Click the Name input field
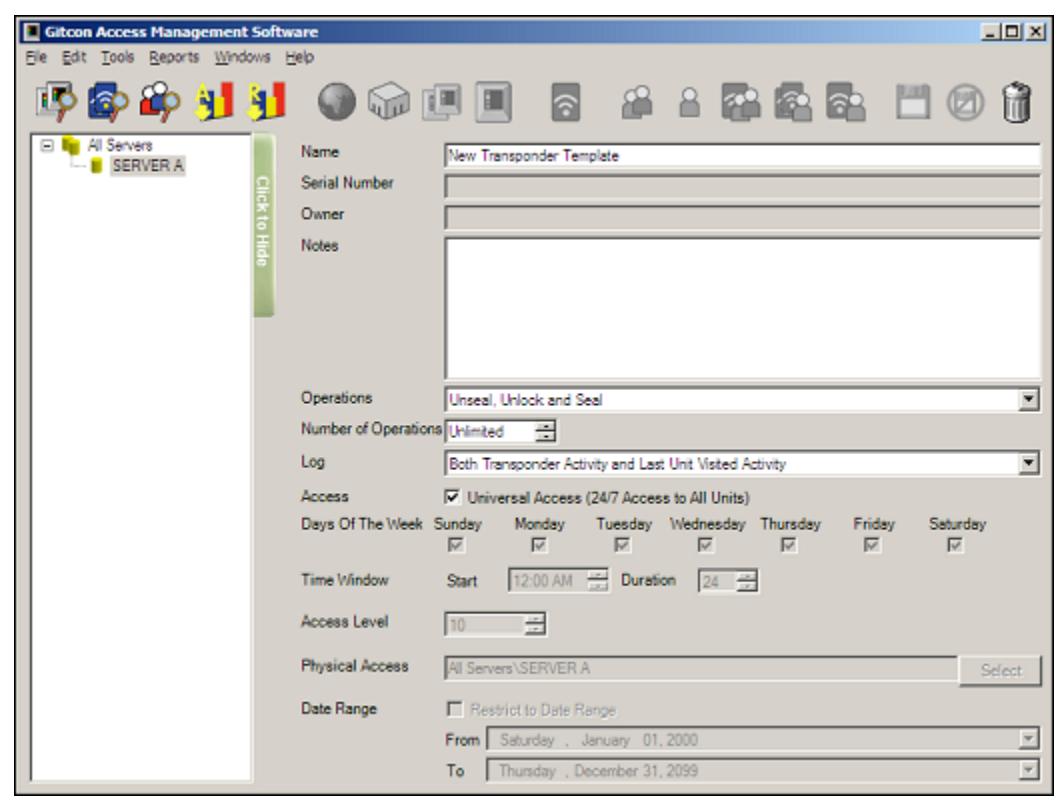Viewport: 1064px width, 802px height. click(742, 155)
